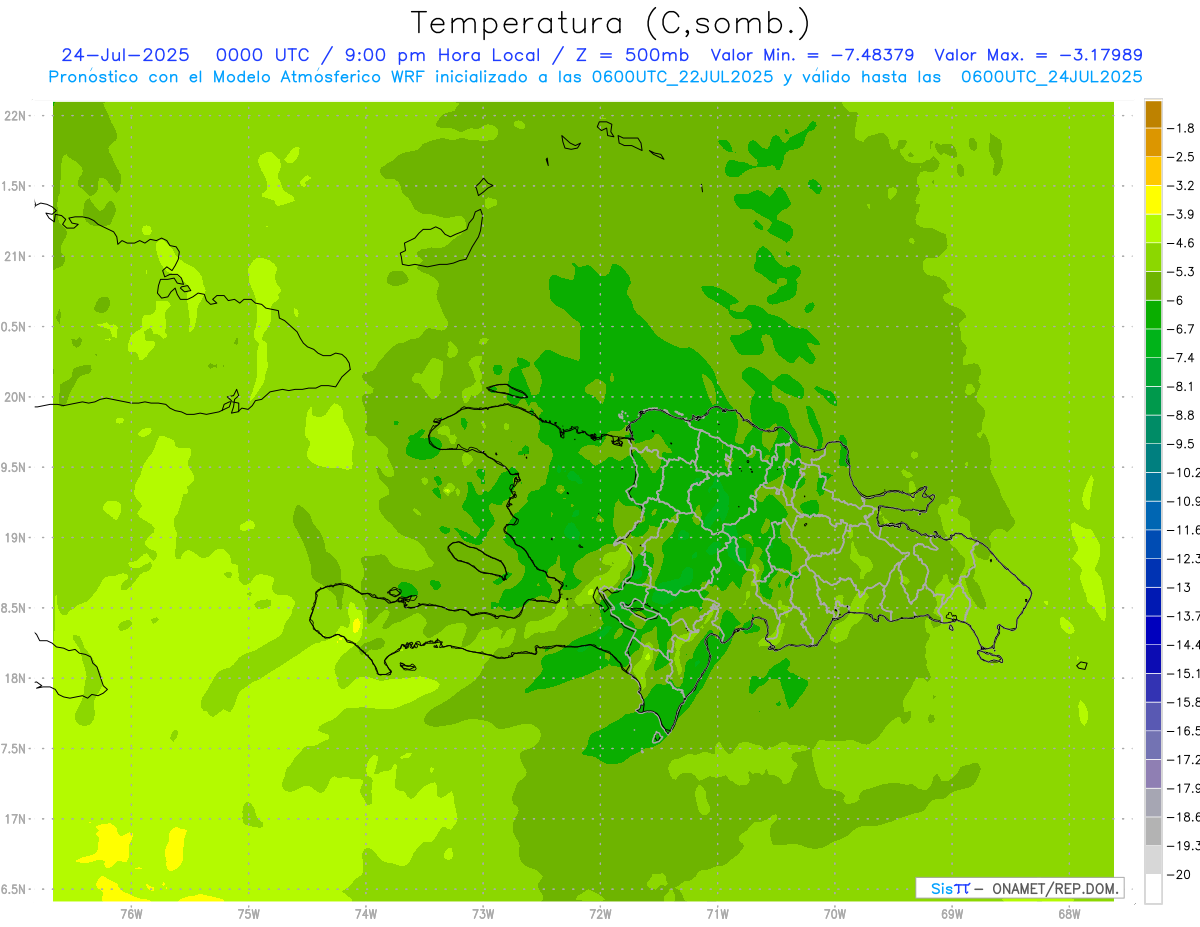
Task: Click the 22N latitude axis label
Action: (16, 116)
